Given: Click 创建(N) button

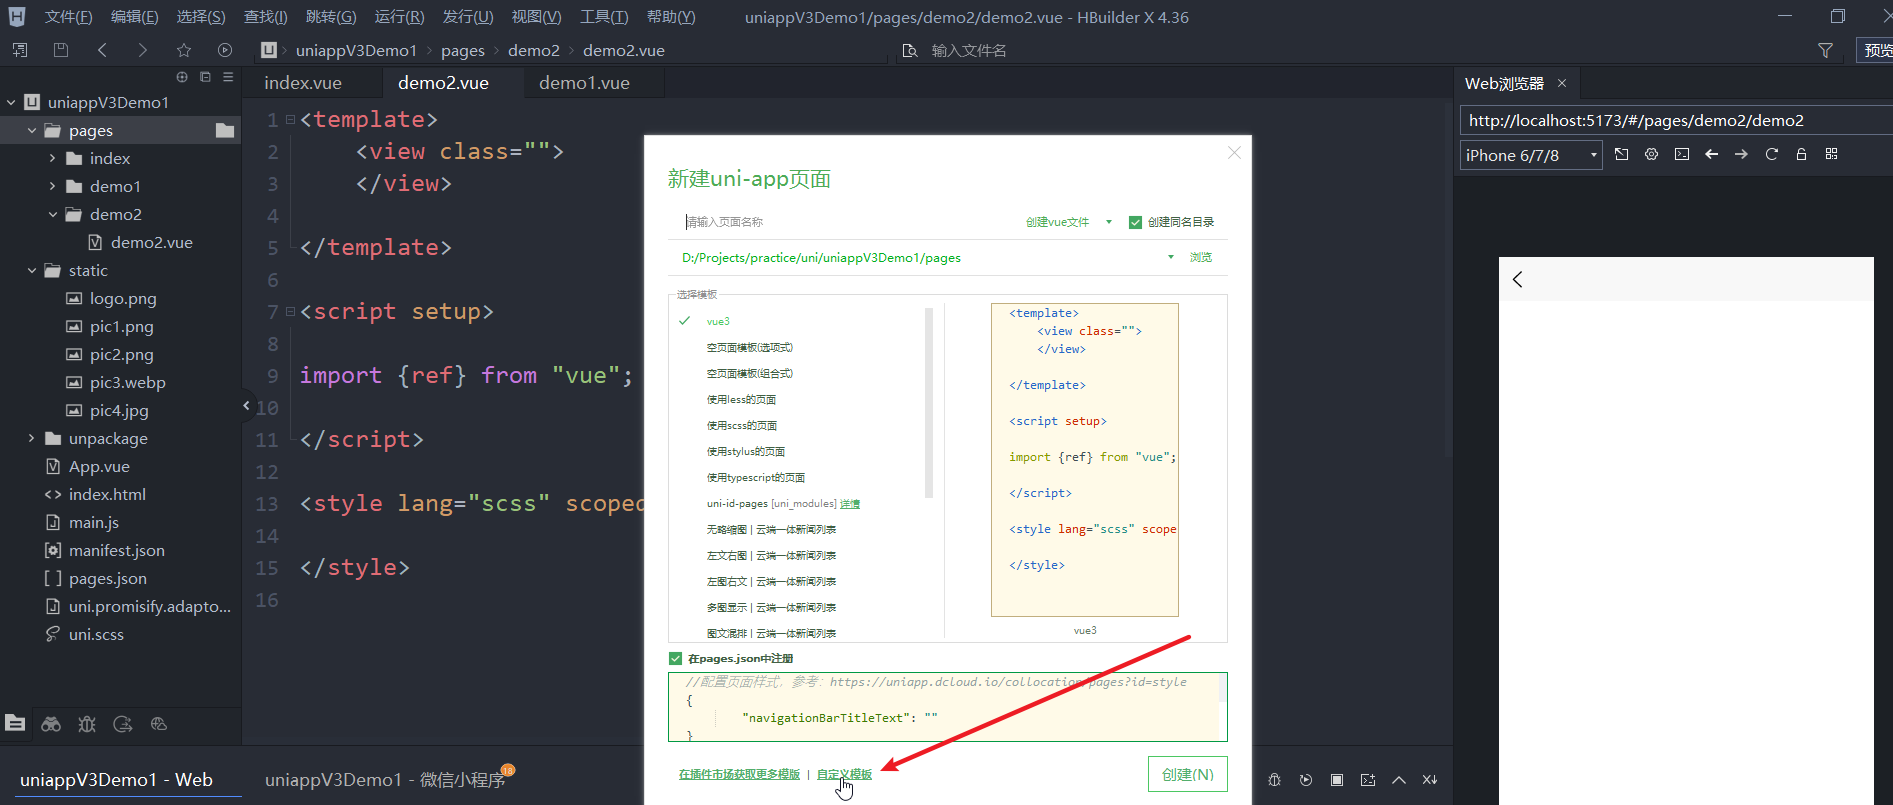Looking at the screenshot, I should click(x=1187, y=774).
